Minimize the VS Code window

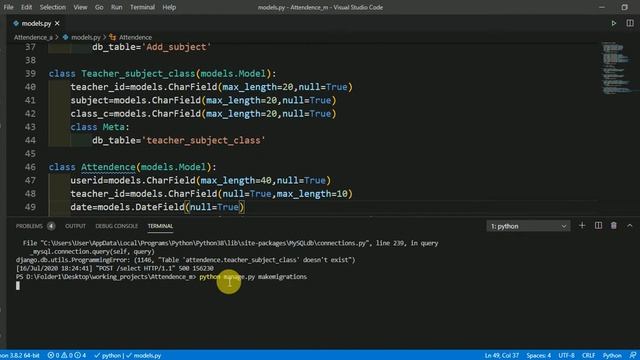tap(602, 7)
